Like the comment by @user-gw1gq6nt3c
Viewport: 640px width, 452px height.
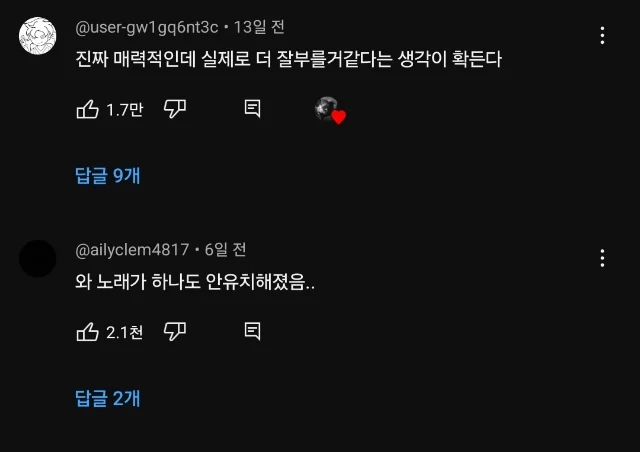87,109
